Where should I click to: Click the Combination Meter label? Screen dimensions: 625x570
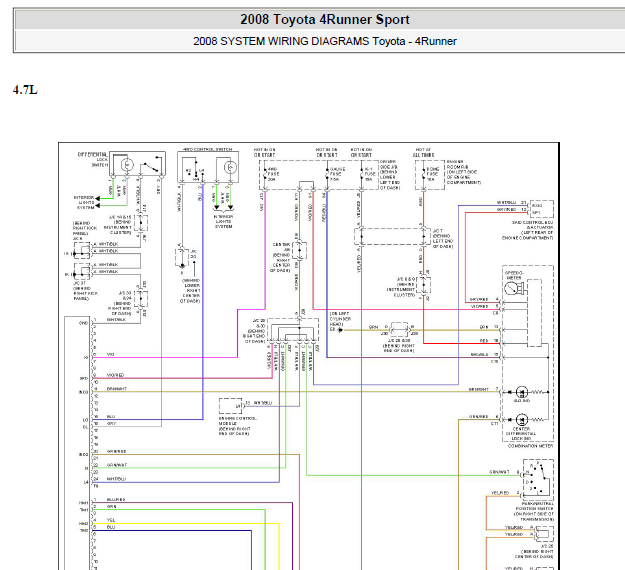[x=530, y=446]
